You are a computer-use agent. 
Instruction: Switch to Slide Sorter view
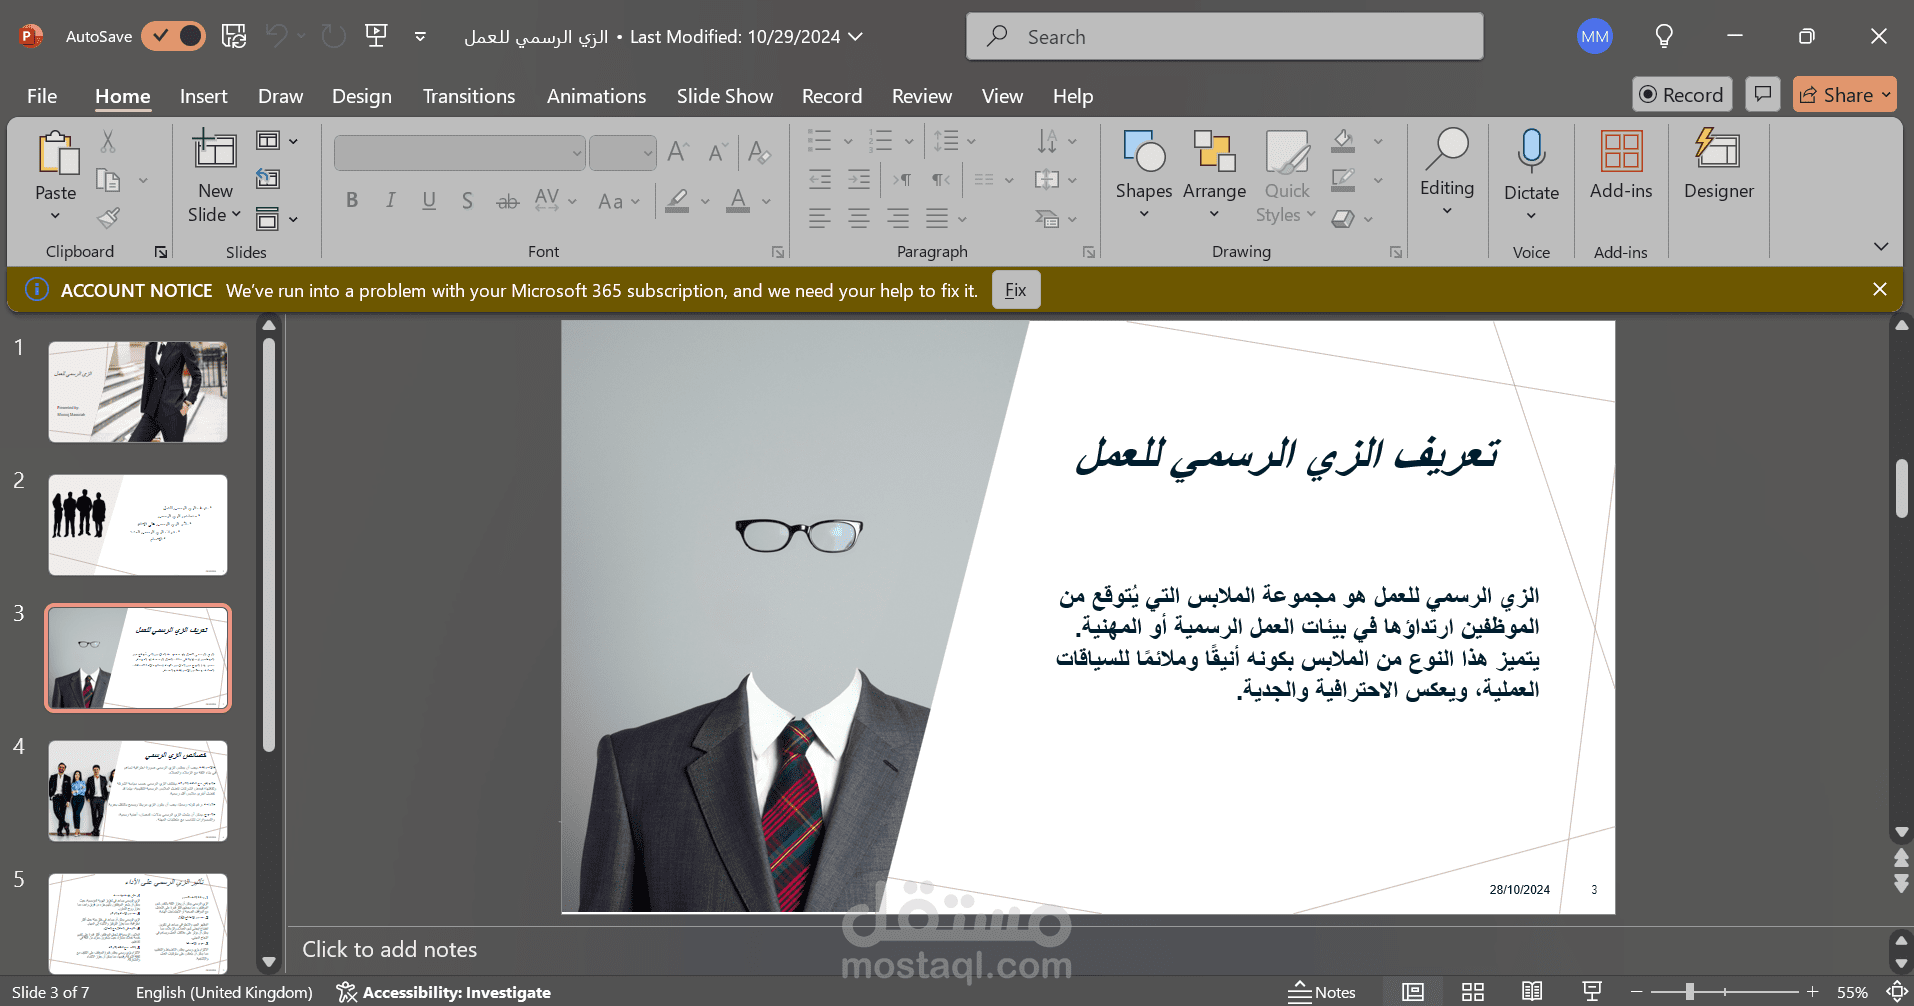tap(1472, 992)
